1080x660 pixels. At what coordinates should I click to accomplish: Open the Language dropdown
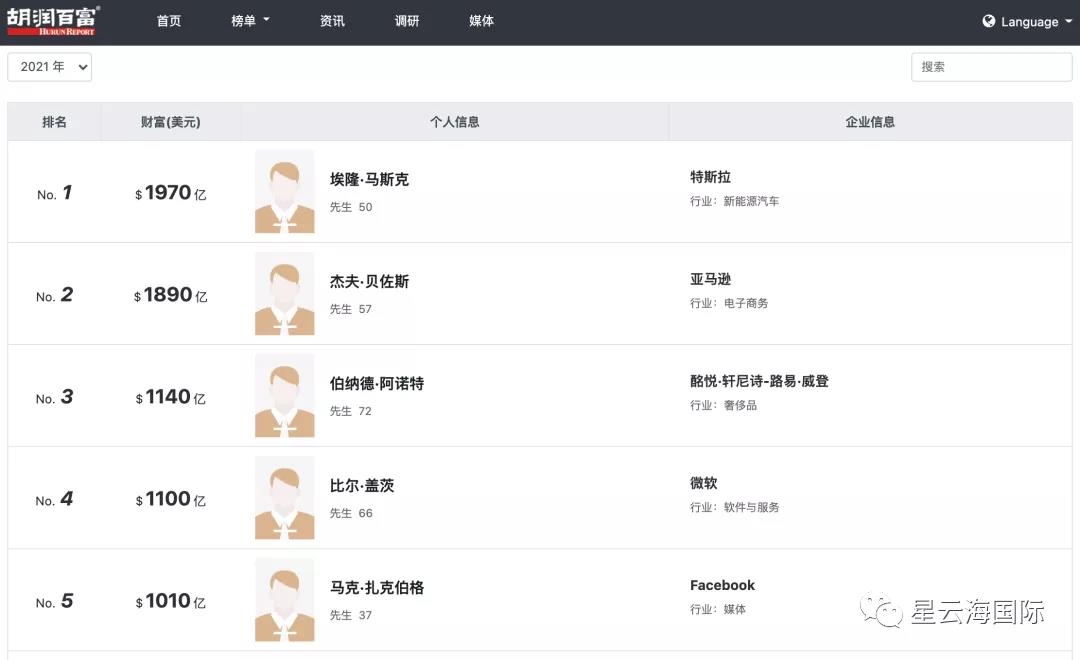(1027, 21)
